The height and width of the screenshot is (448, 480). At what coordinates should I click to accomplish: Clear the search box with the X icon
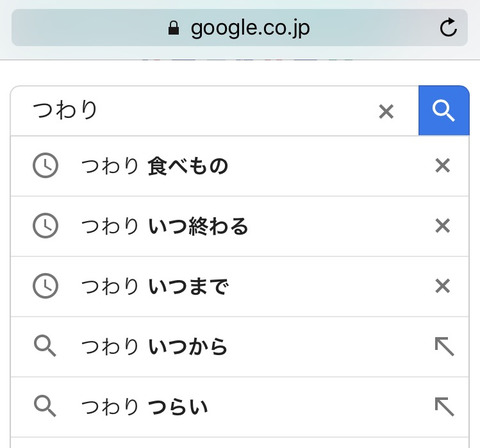(386, 111)
